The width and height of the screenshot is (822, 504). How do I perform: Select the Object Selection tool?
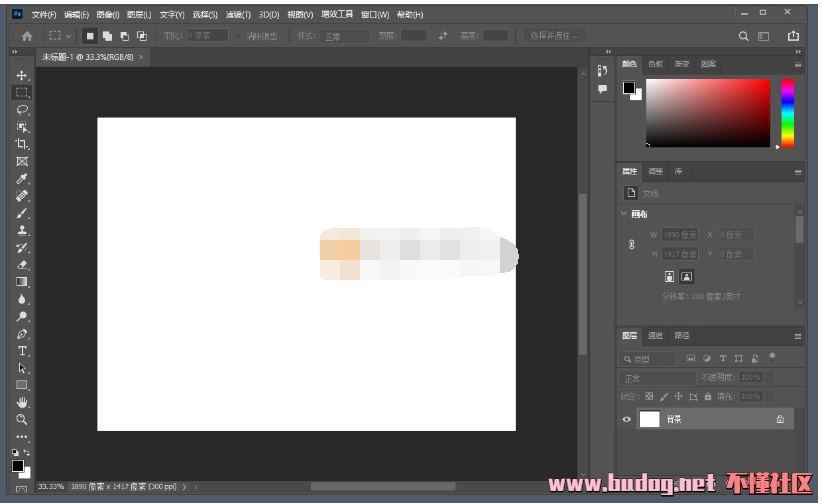21,127
